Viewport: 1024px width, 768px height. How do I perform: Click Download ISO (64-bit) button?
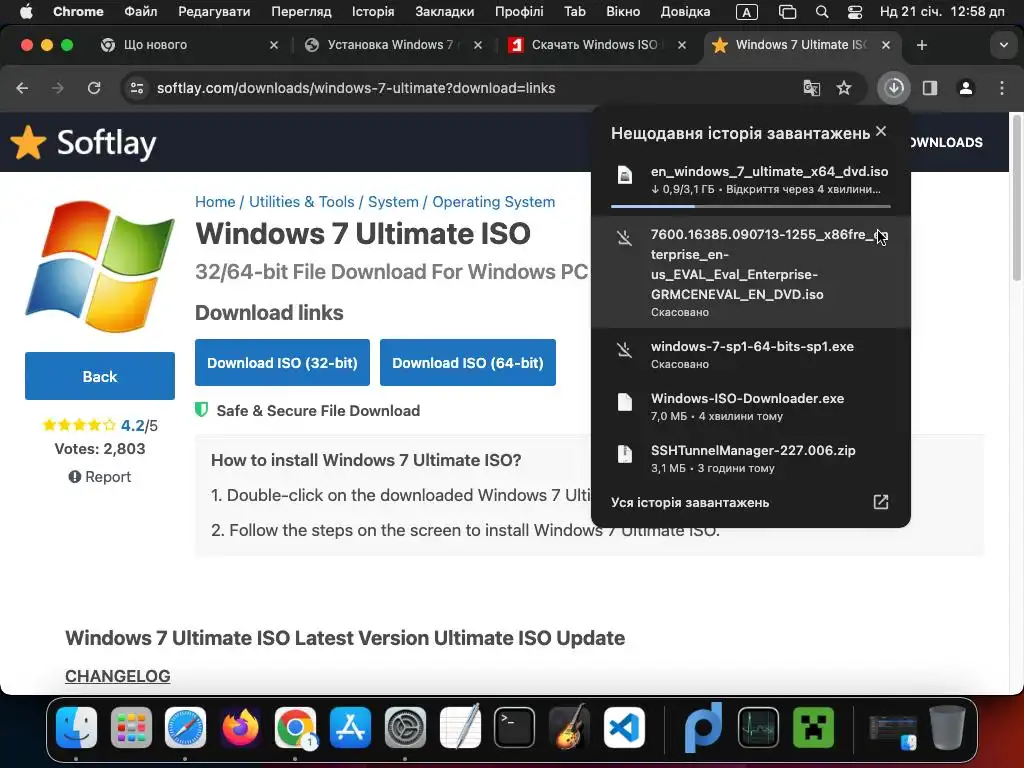[x=468, y=362]
